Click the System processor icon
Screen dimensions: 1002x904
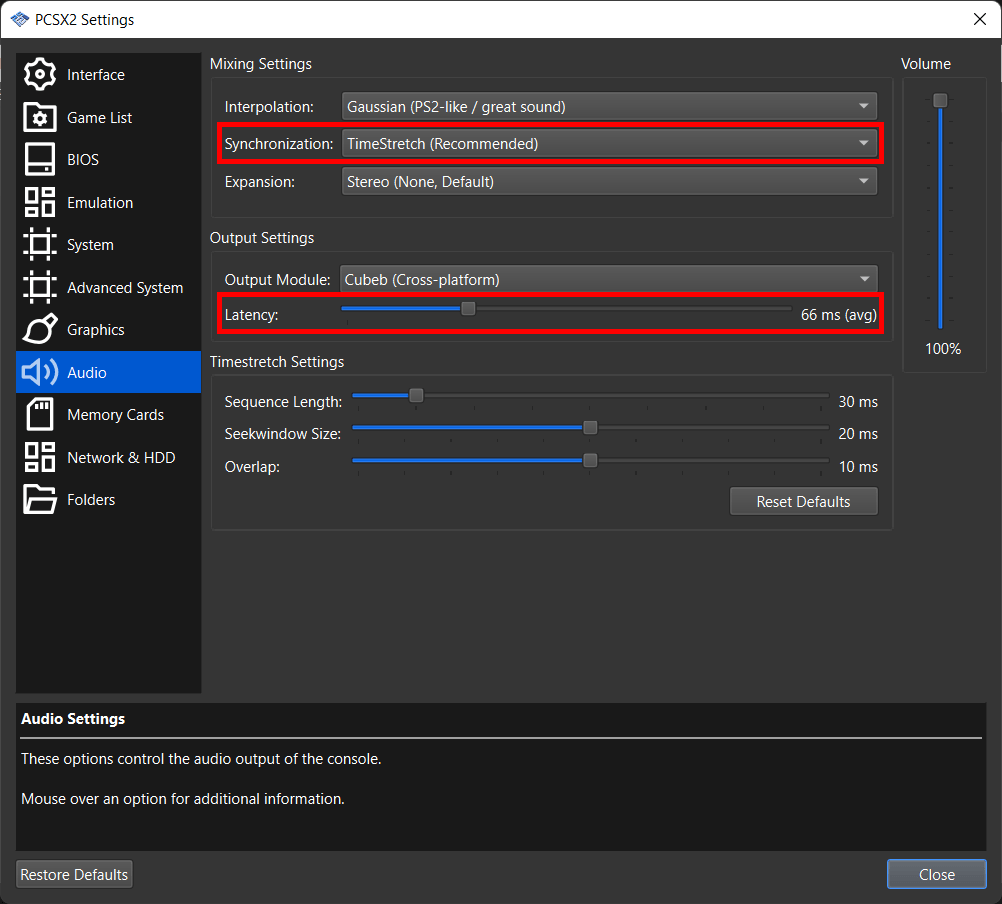[x=40, y=244]
